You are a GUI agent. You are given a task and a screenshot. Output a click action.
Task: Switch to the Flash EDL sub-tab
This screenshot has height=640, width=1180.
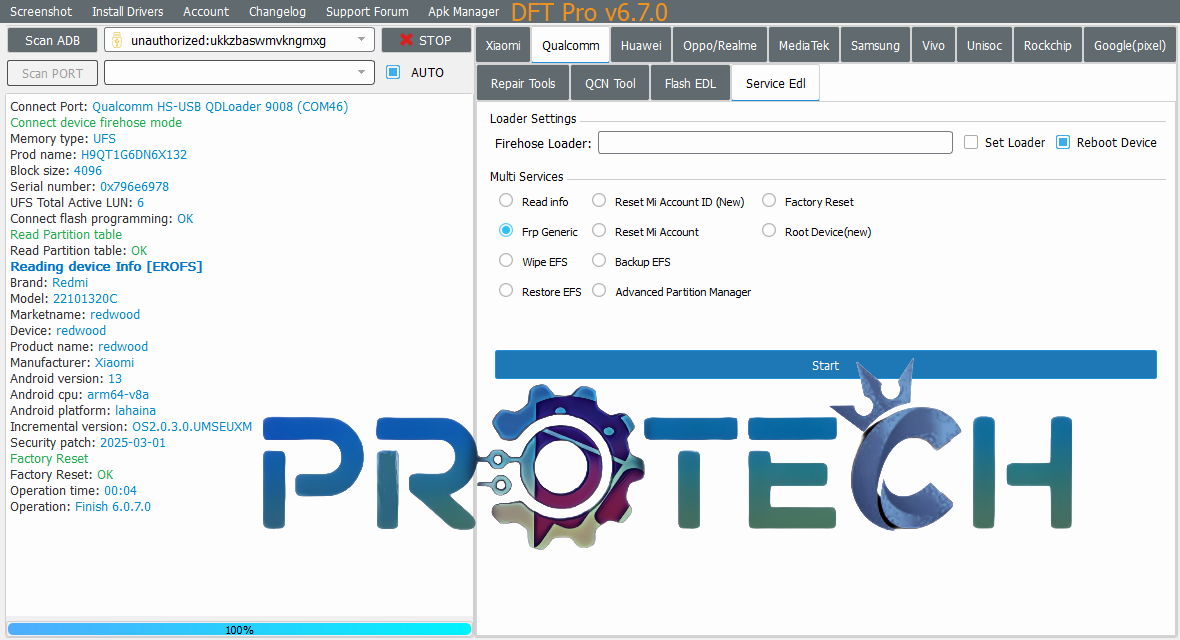click(690, 83)
